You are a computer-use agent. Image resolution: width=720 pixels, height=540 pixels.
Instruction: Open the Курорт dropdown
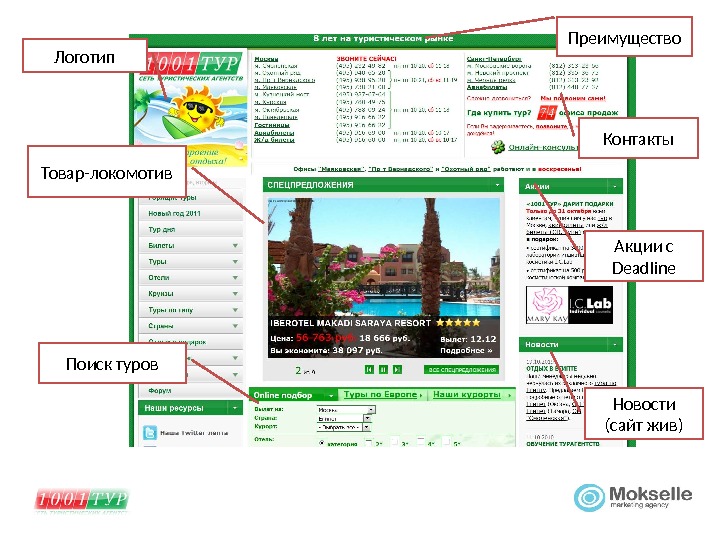[x=343, y=427]
